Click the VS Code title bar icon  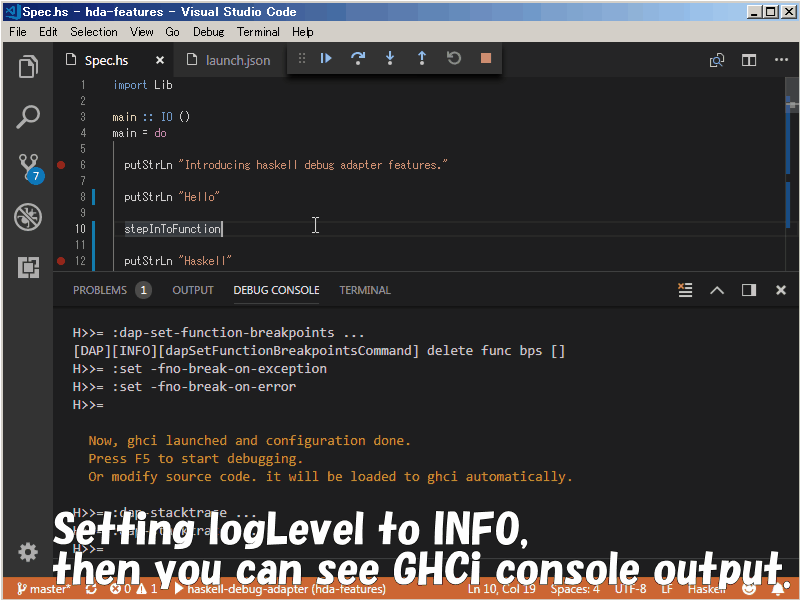12,11
